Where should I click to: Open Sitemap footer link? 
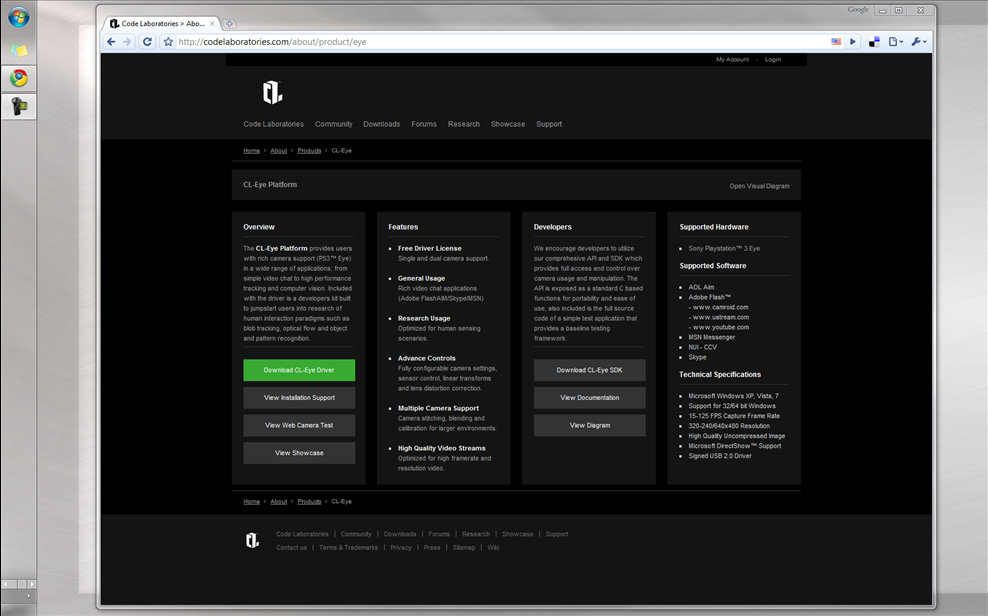click(464, 548)
